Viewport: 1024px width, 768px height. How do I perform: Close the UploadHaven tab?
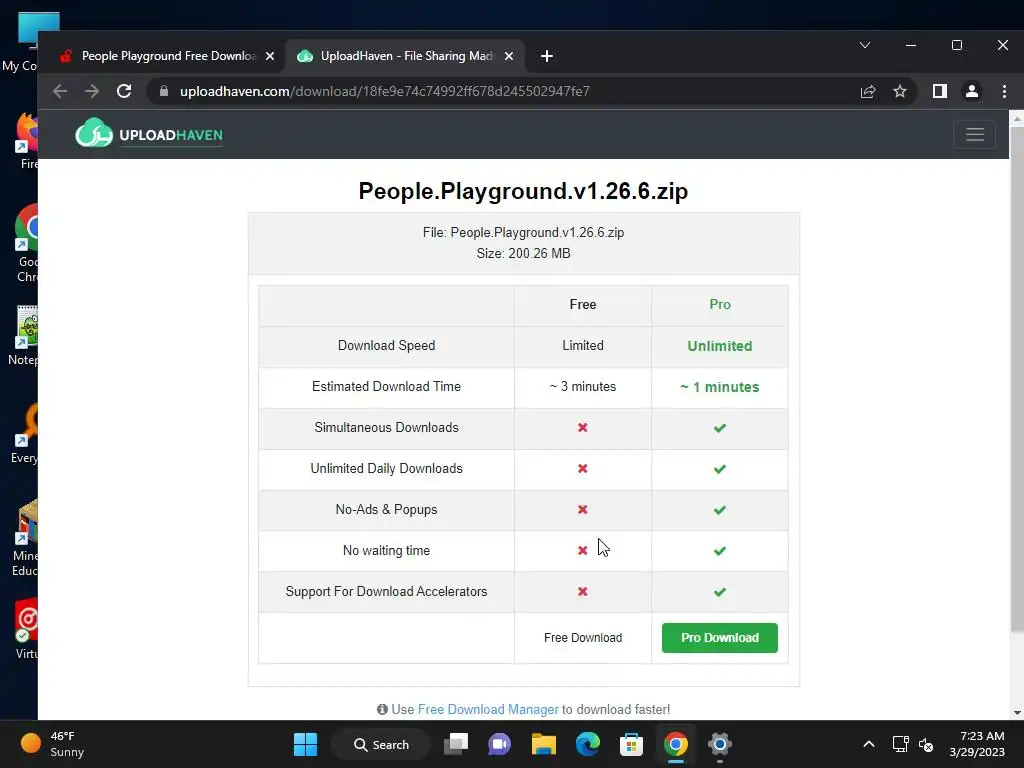tap(509, 56)
